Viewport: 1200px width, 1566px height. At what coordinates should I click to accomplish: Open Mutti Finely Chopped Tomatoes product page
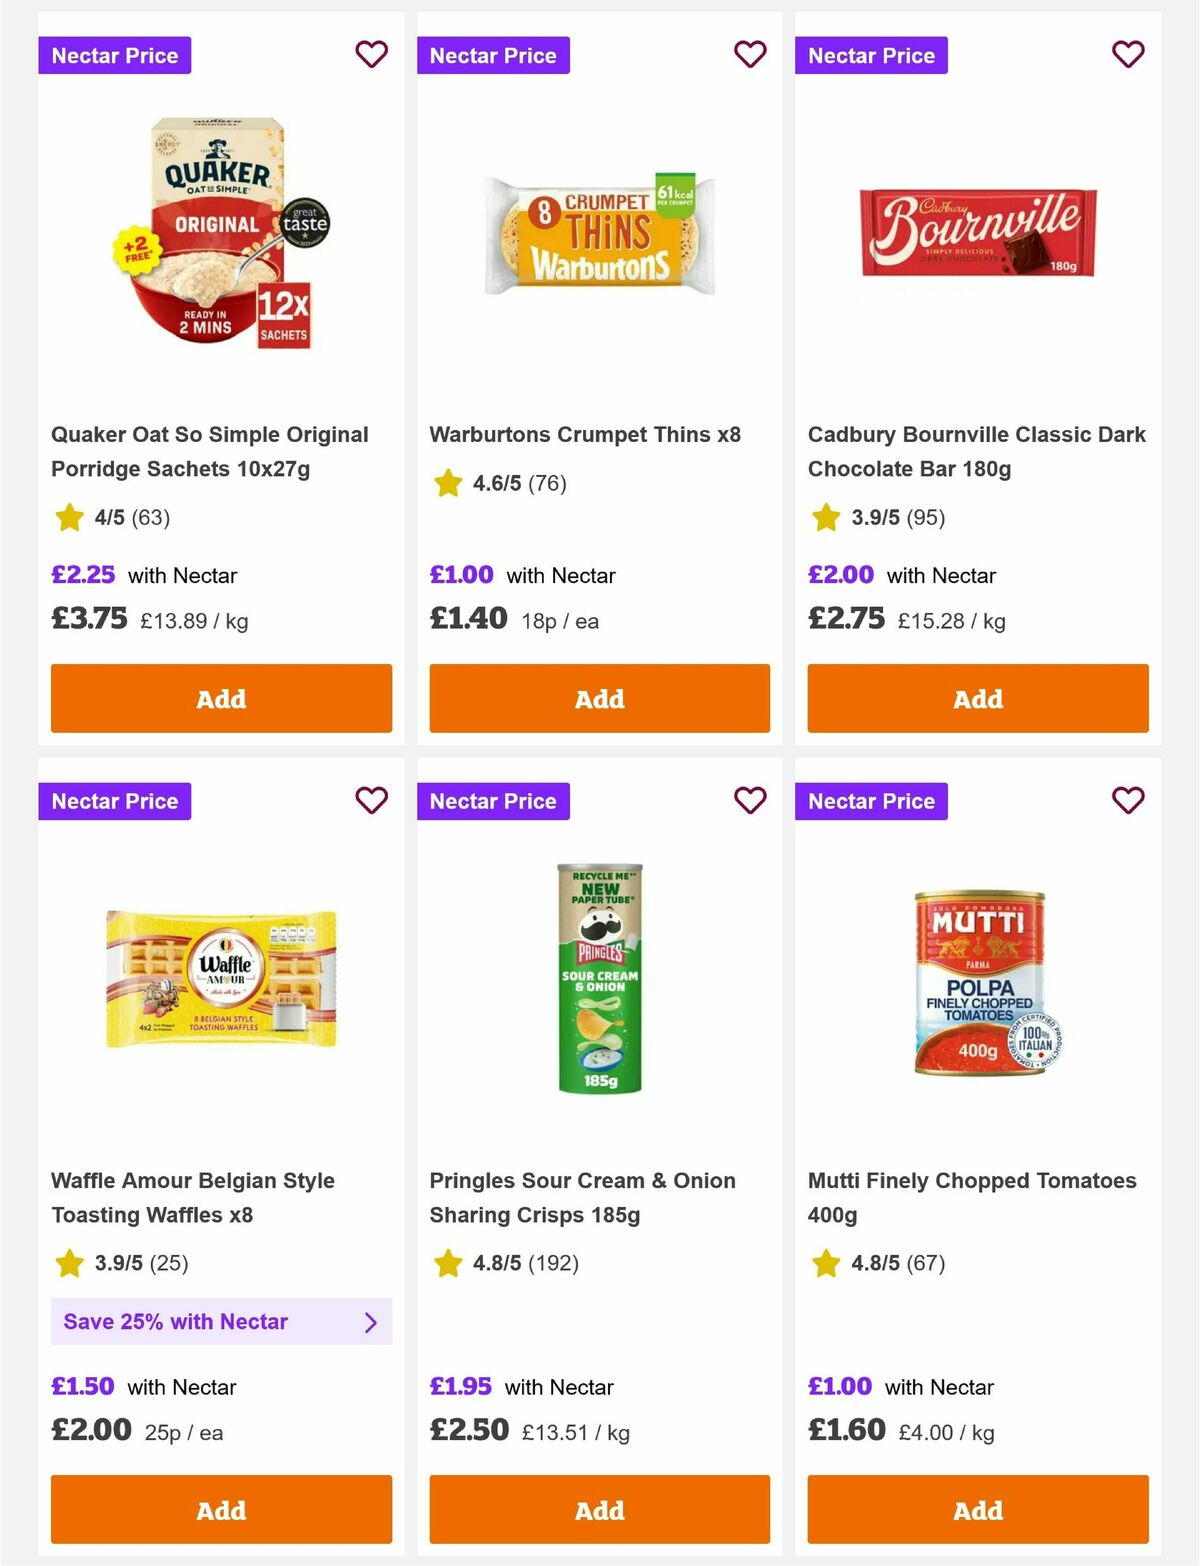[971, 1198]
